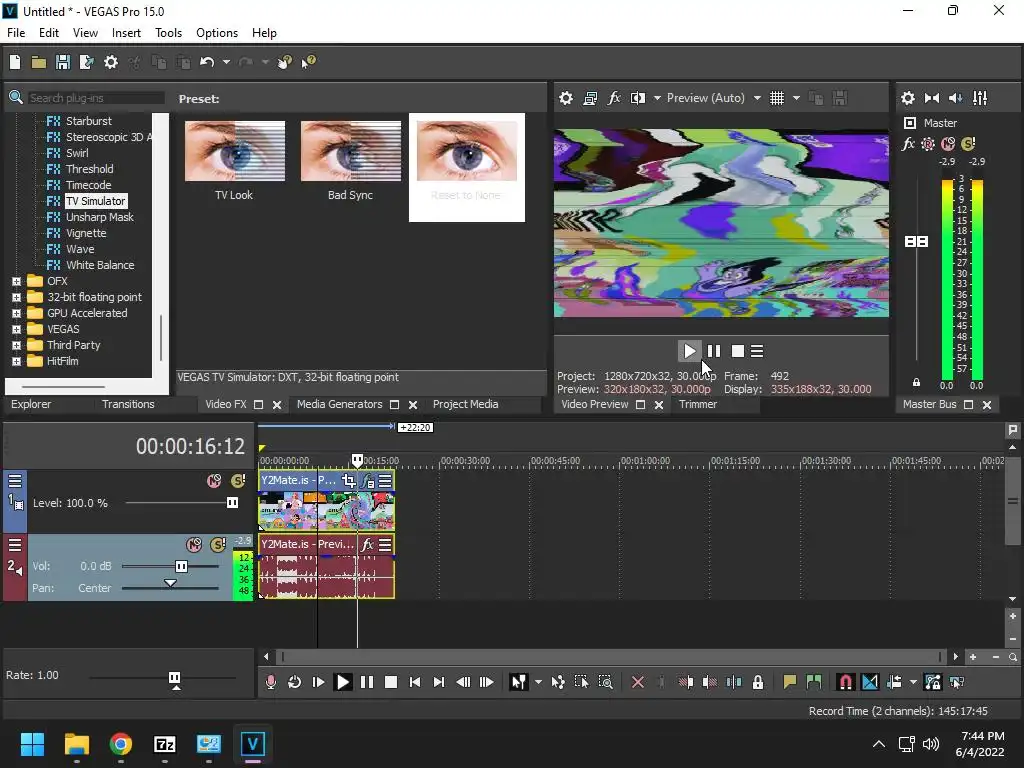Toggle Enable Snapping magnet icon
Screen dimensions: 1024x768
tap(845, 682)
